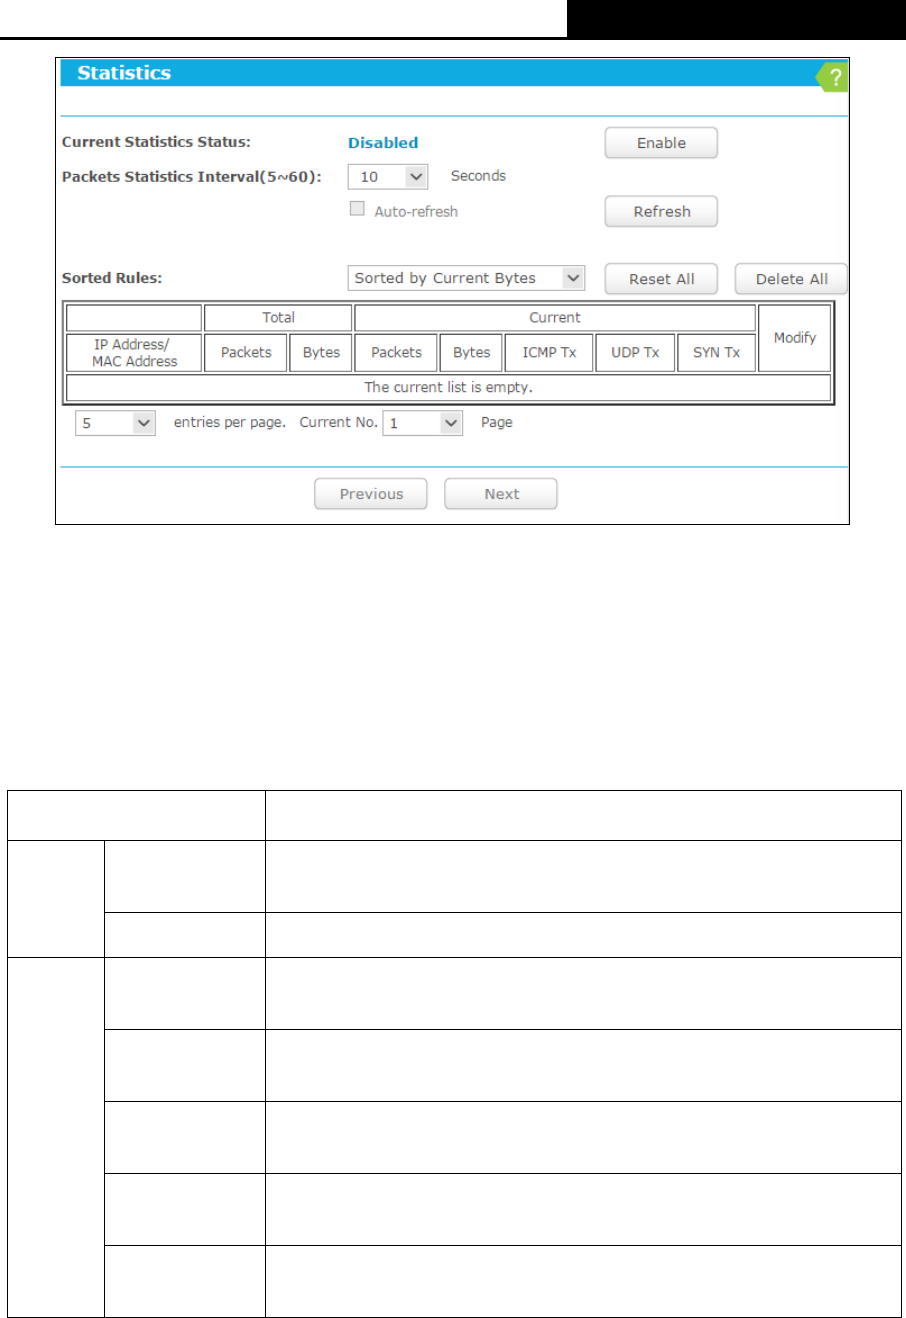
Task: Click the Reset All button
Action: pyautogui.click(x=661, y=279)
